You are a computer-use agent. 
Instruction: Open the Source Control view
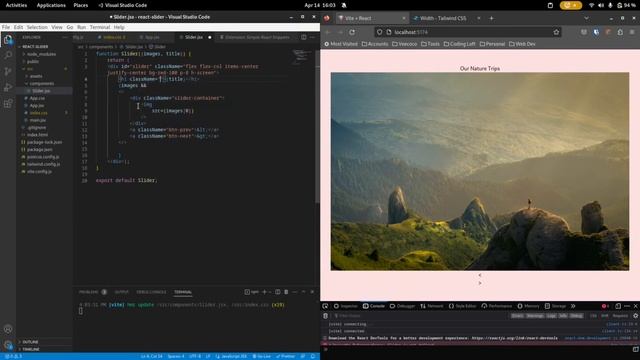[x=8, y=71]
